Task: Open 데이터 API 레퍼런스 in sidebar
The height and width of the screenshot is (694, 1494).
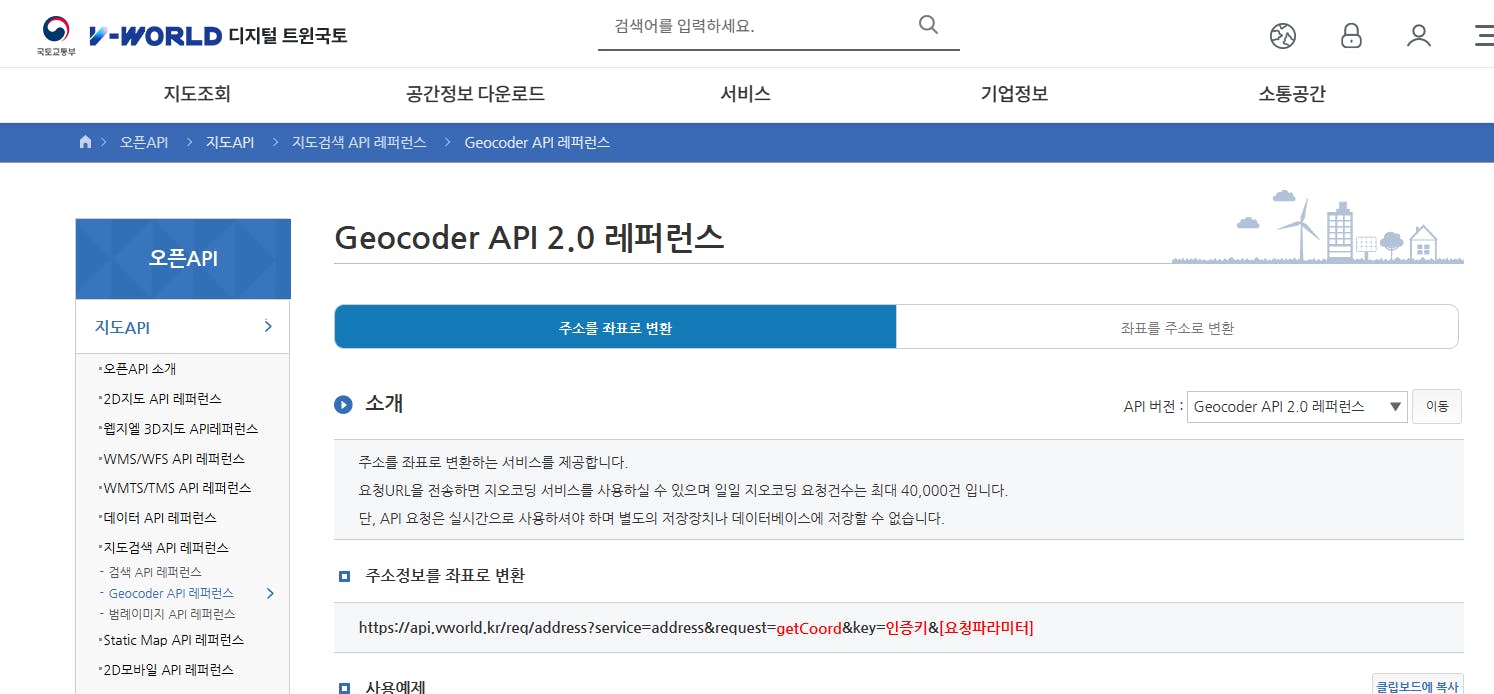Action: pyautogui.click(x=158, y=518)
